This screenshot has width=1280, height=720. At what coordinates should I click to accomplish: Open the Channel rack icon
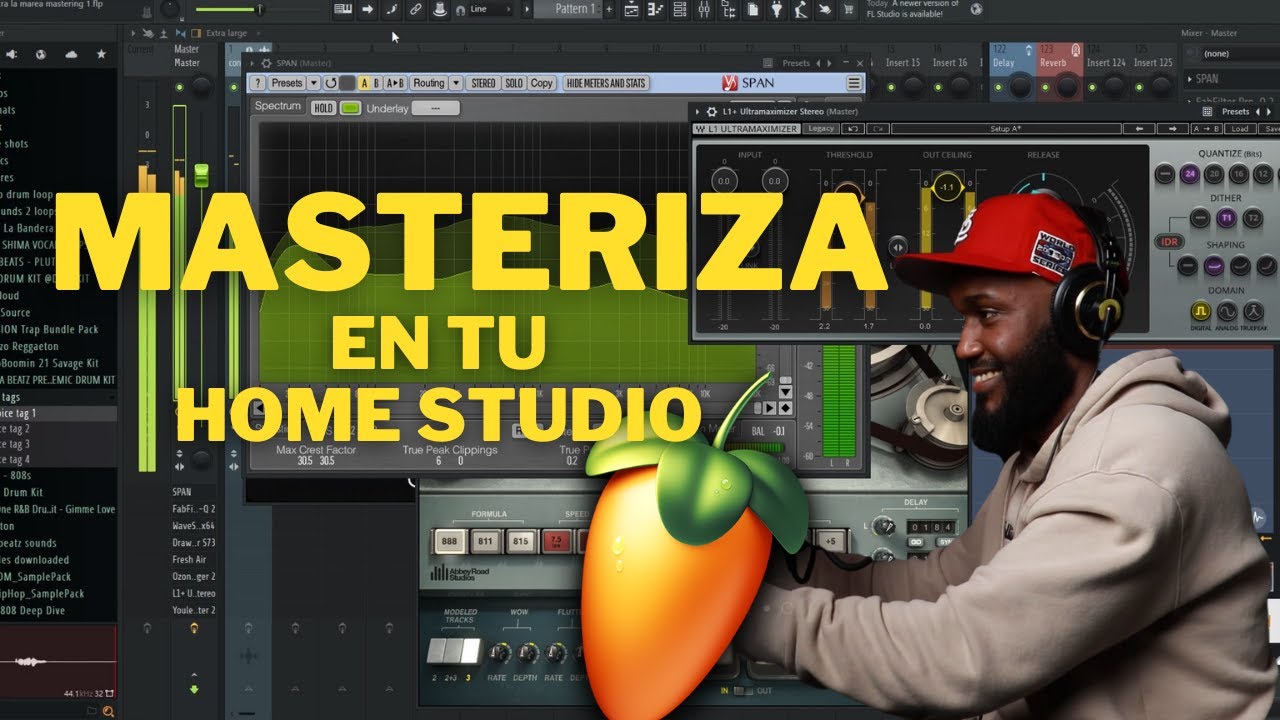[x=680, y=9]
